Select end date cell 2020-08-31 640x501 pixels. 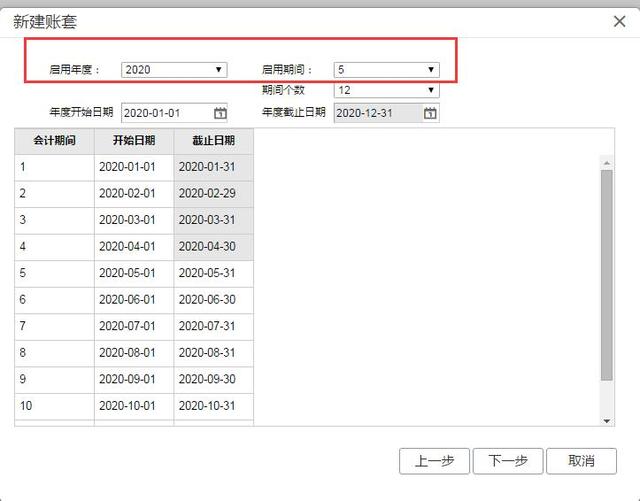[213, 353]
